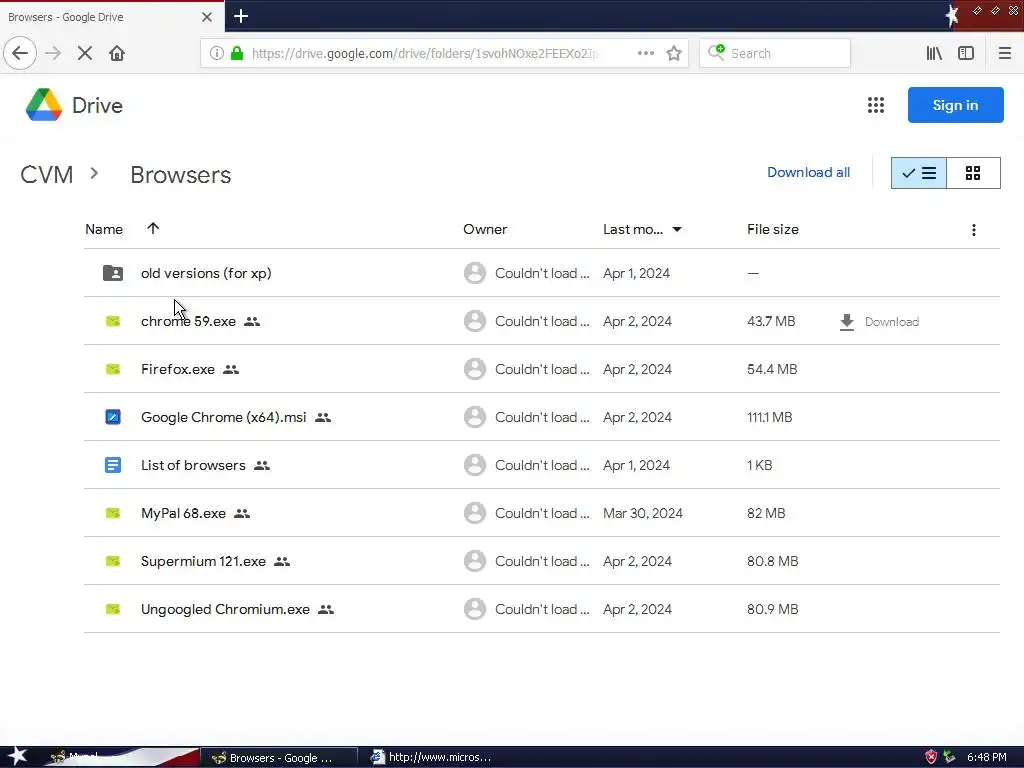Click the file icon beside MyPal 68.exe
The image size is (1024, 768).
tap(113, 513)
